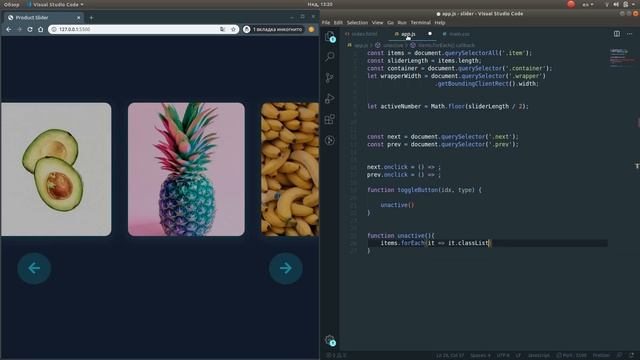Open the system volume indicator

tap(616, 4)
